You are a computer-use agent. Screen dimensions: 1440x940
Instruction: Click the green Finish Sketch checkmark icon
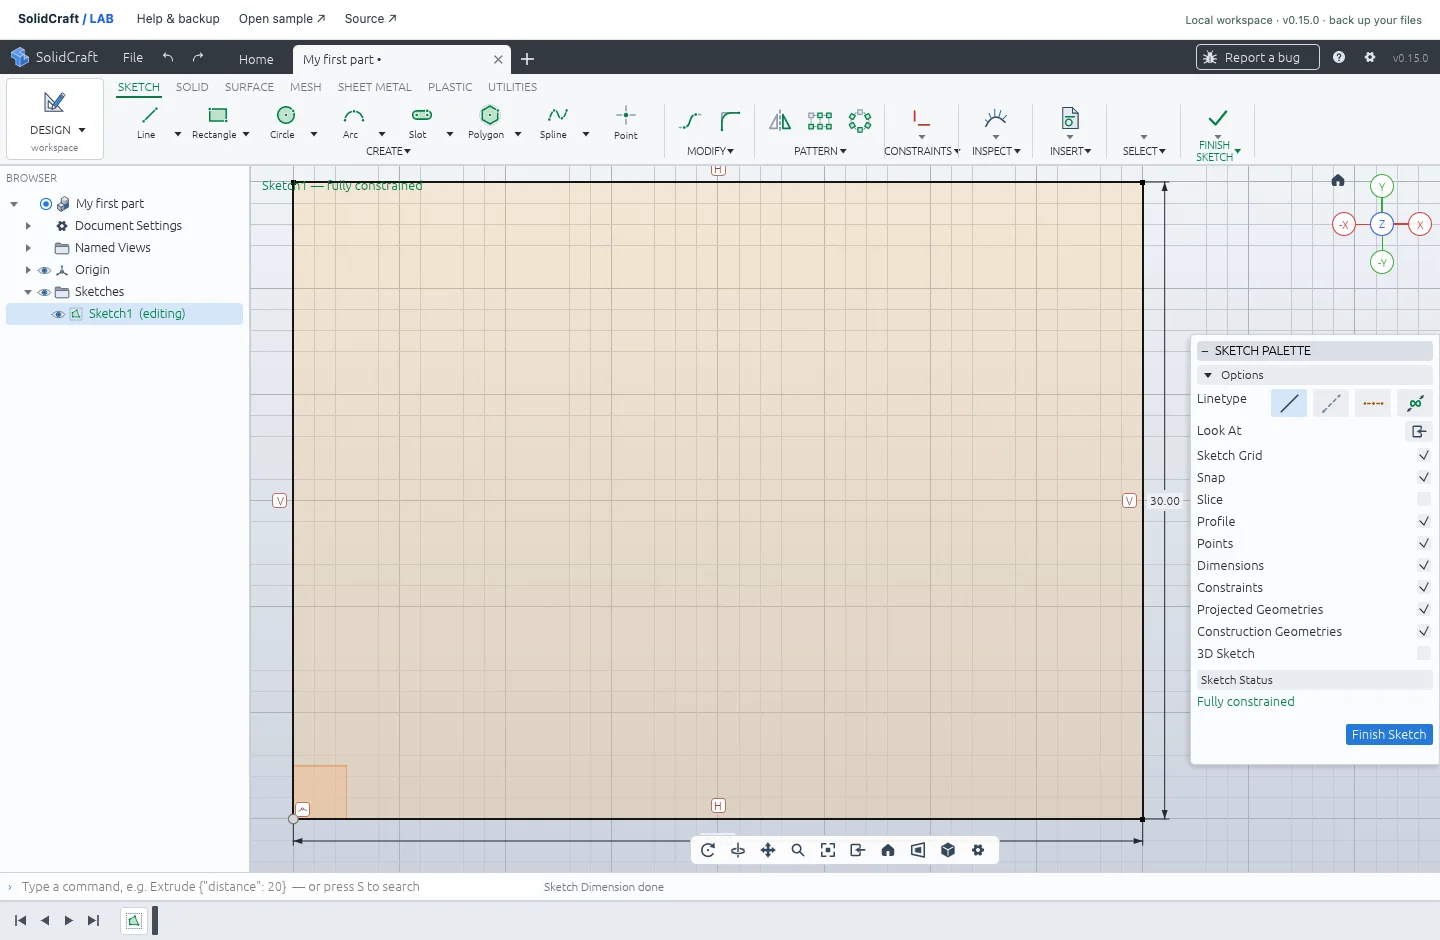coord(1218,118)
